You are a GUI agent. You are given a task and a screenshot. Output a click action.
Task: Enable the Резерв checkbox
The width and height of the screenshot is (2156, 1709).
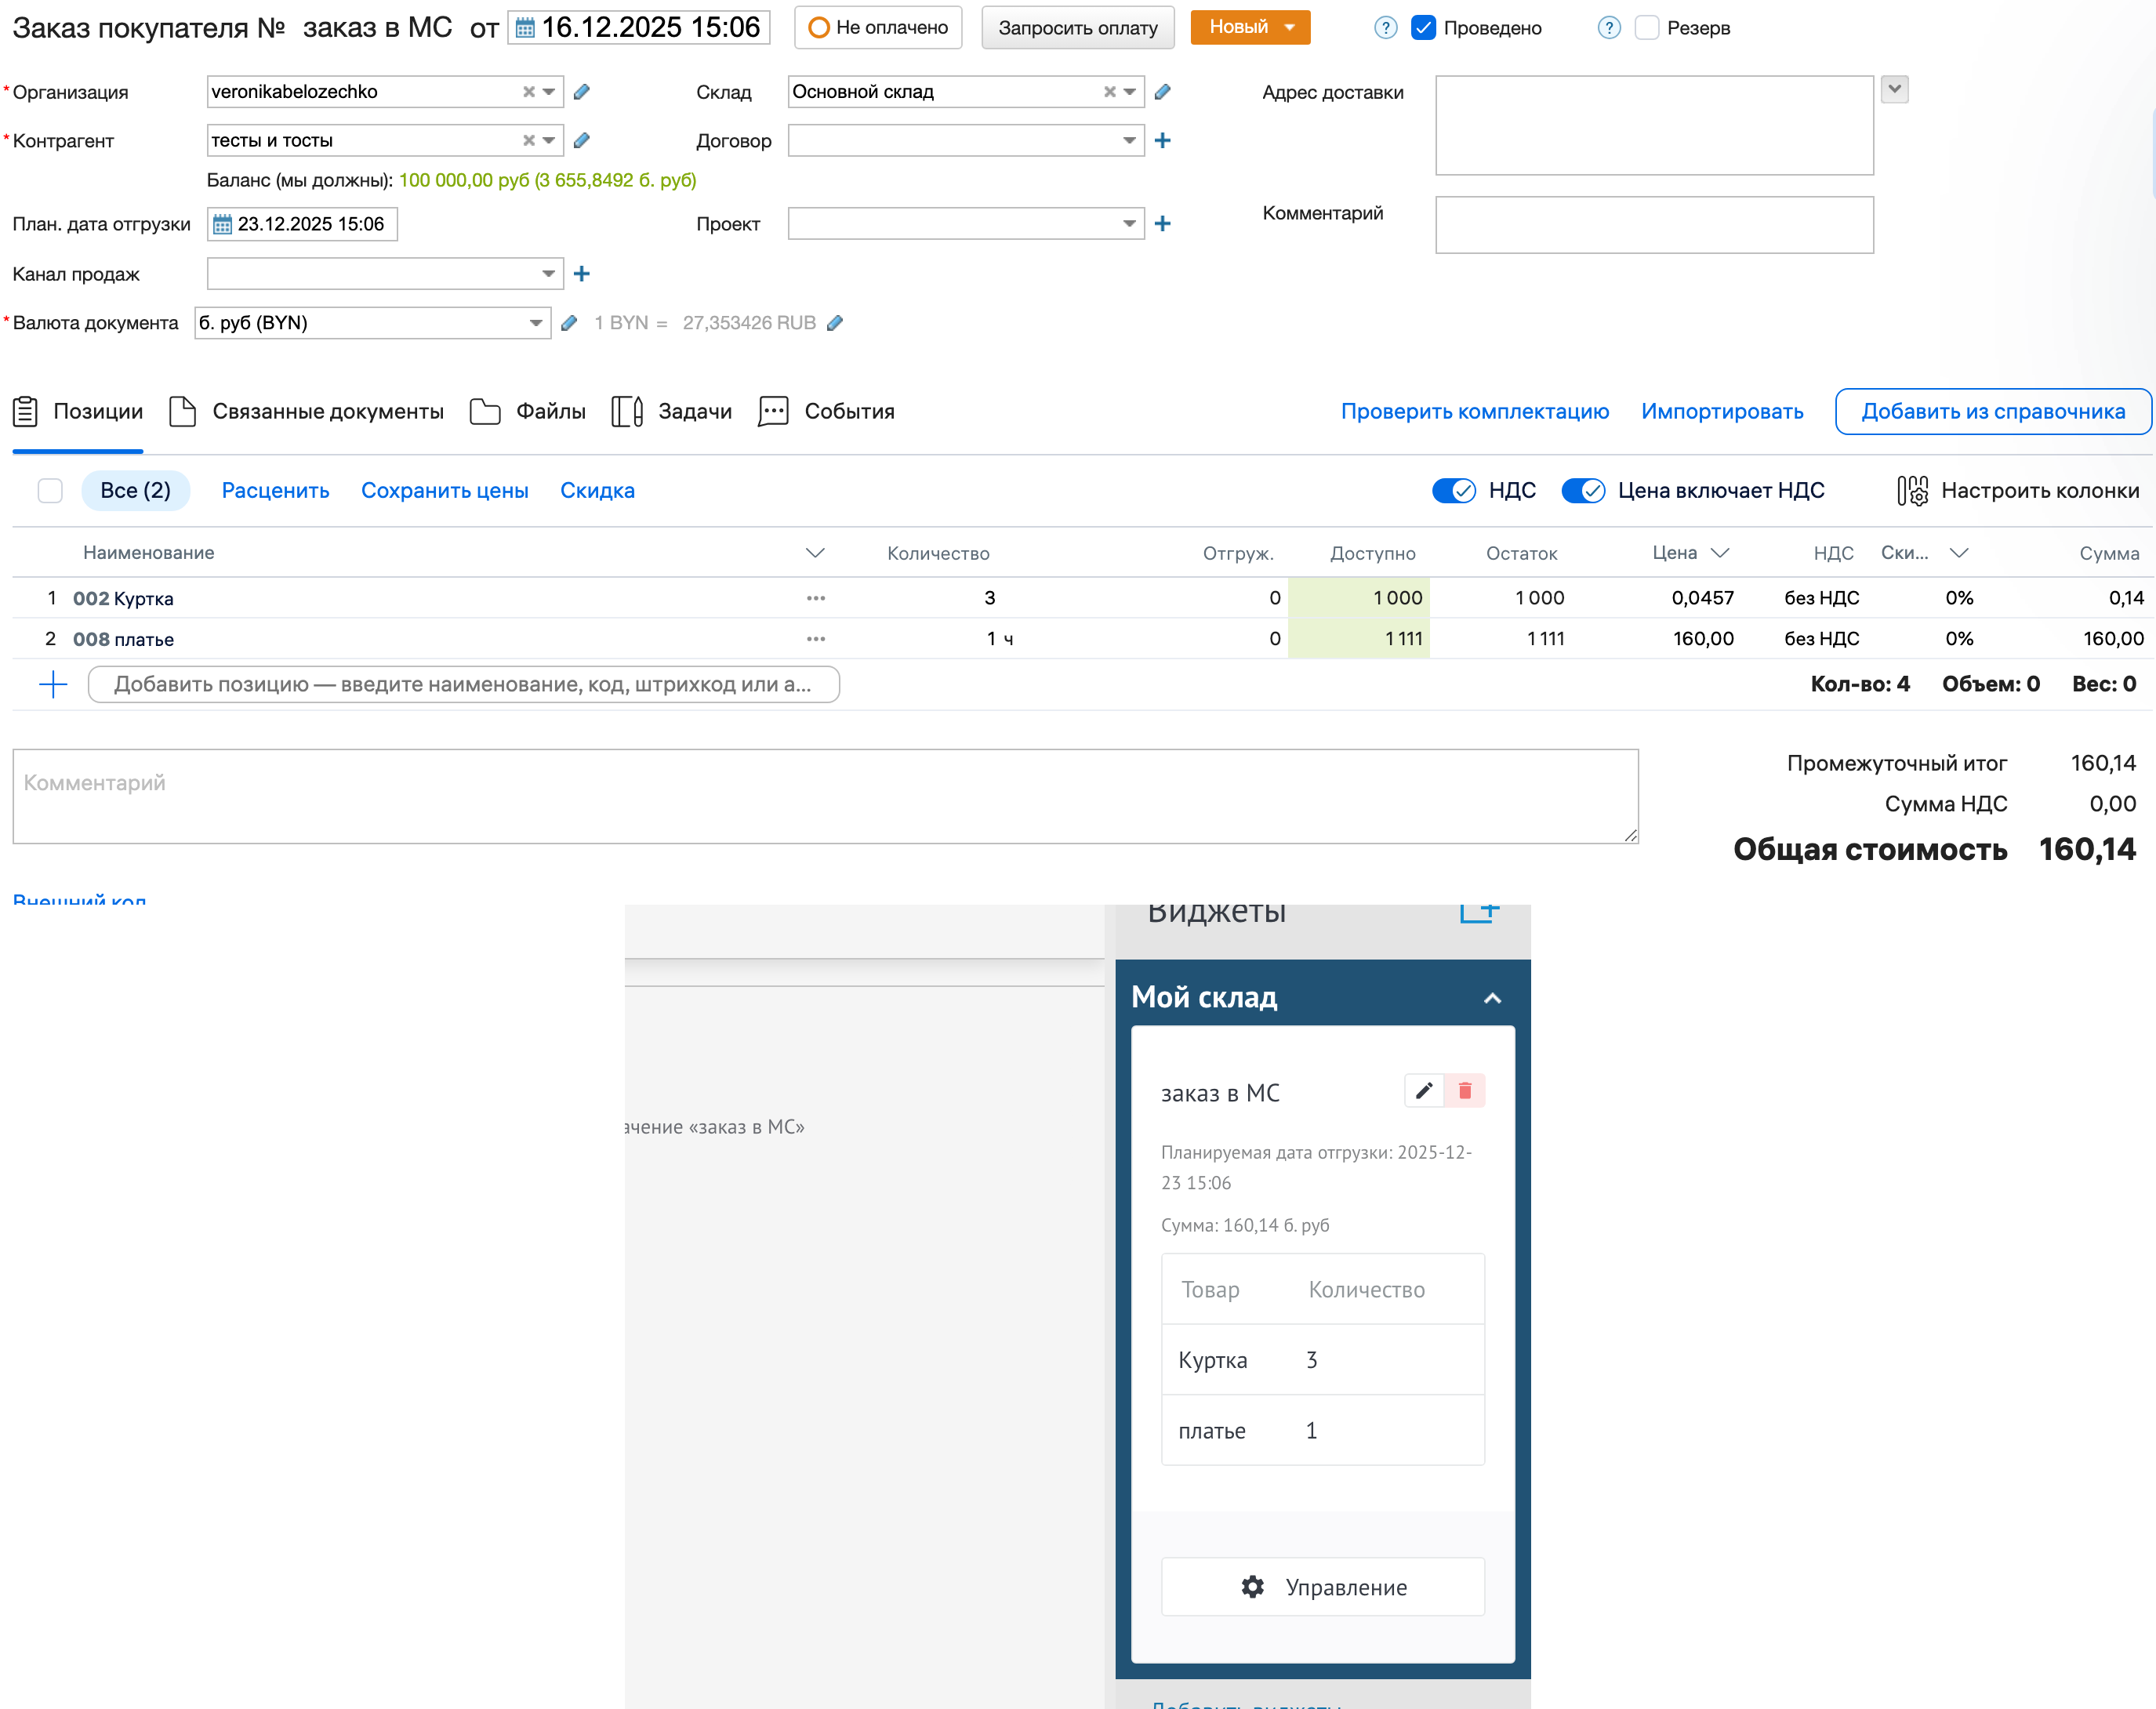point(1646,28)
